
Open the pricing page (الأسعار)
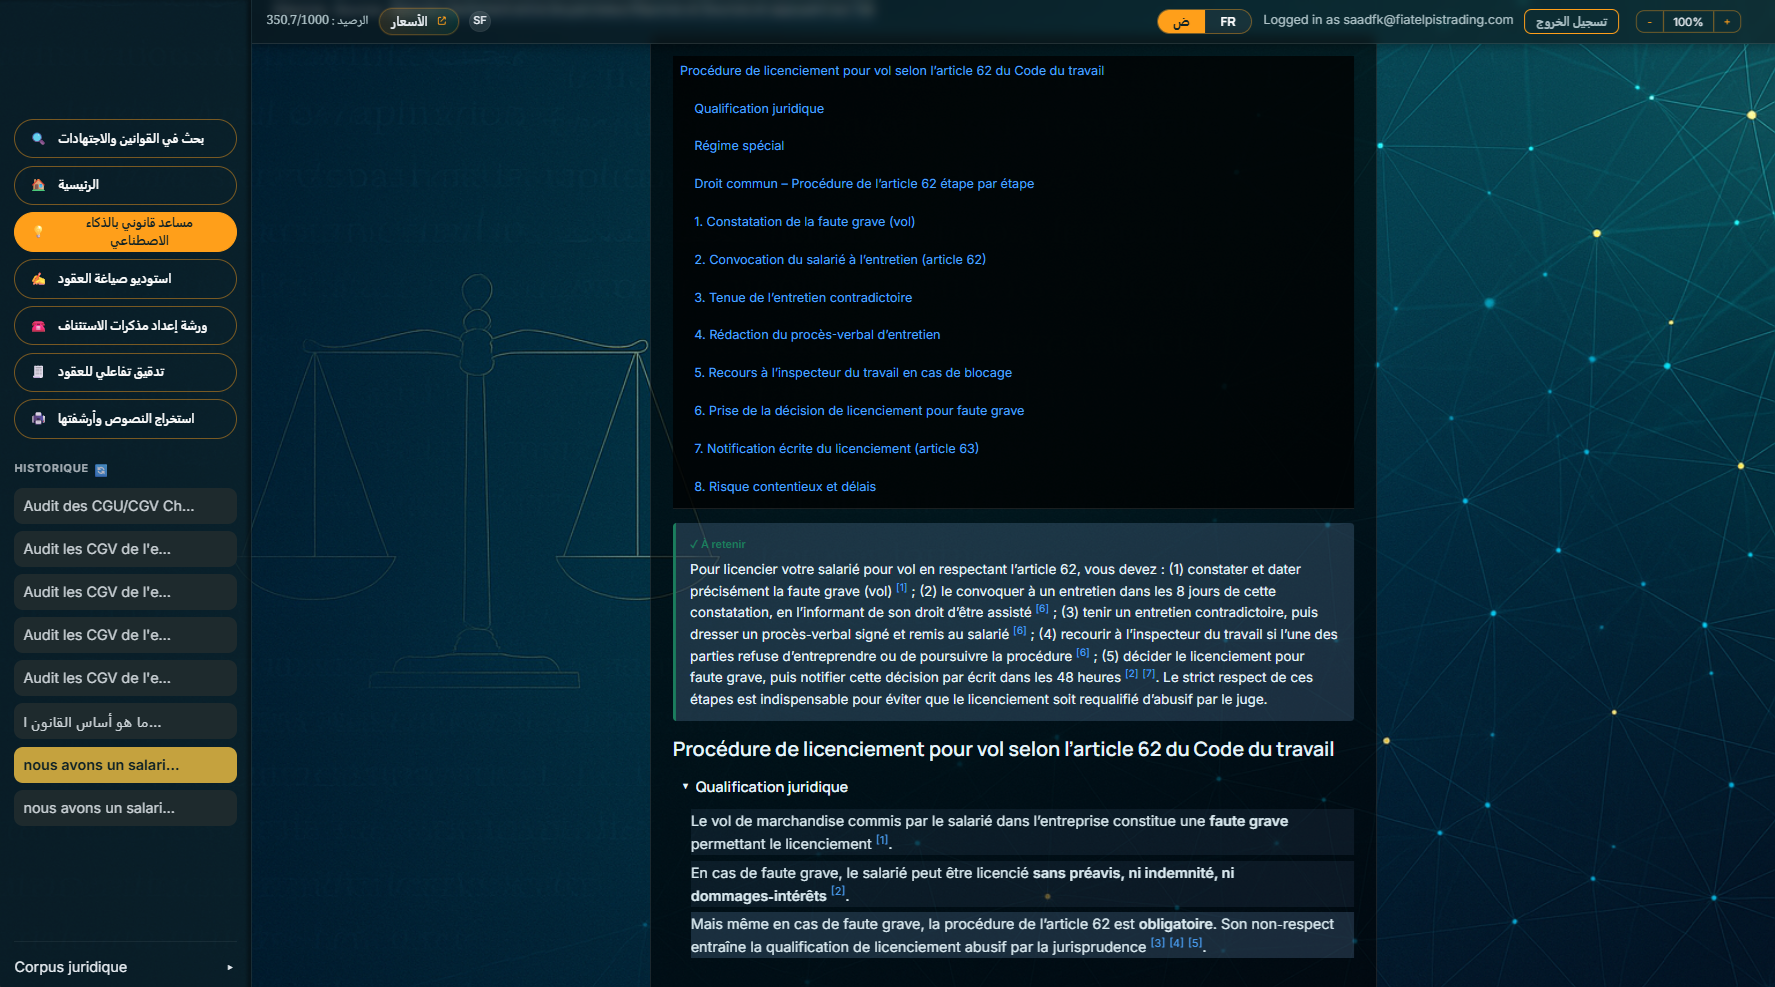click(418, 20)
